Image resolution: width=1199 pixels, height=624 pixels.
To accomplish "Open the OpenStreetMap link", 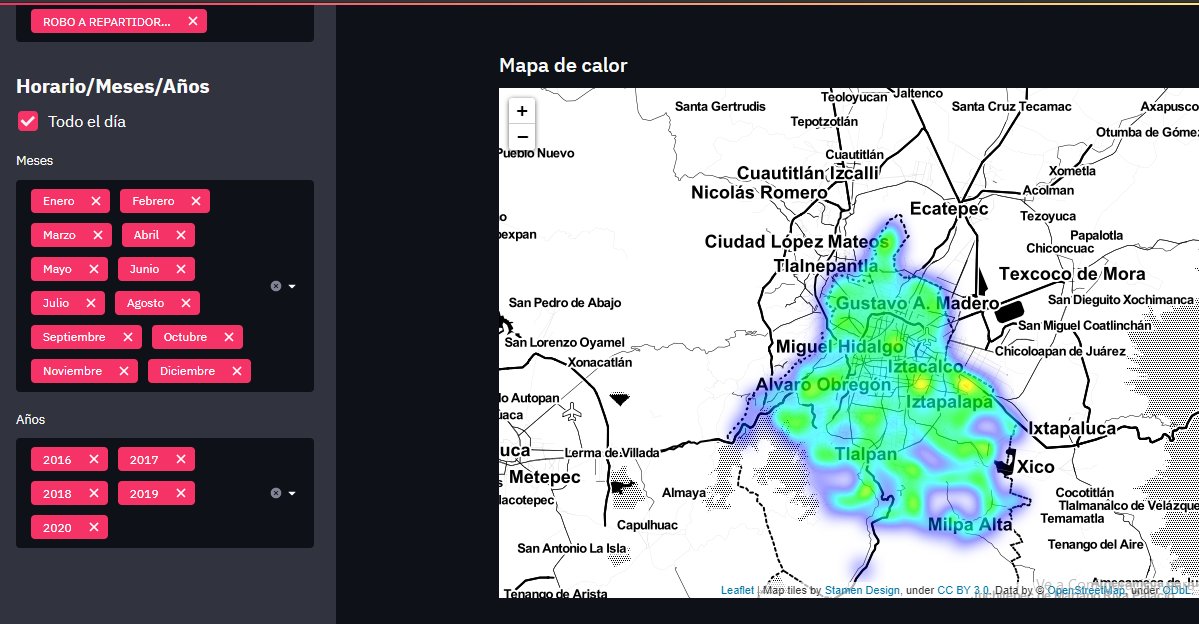I will [x=1086, y=590].
